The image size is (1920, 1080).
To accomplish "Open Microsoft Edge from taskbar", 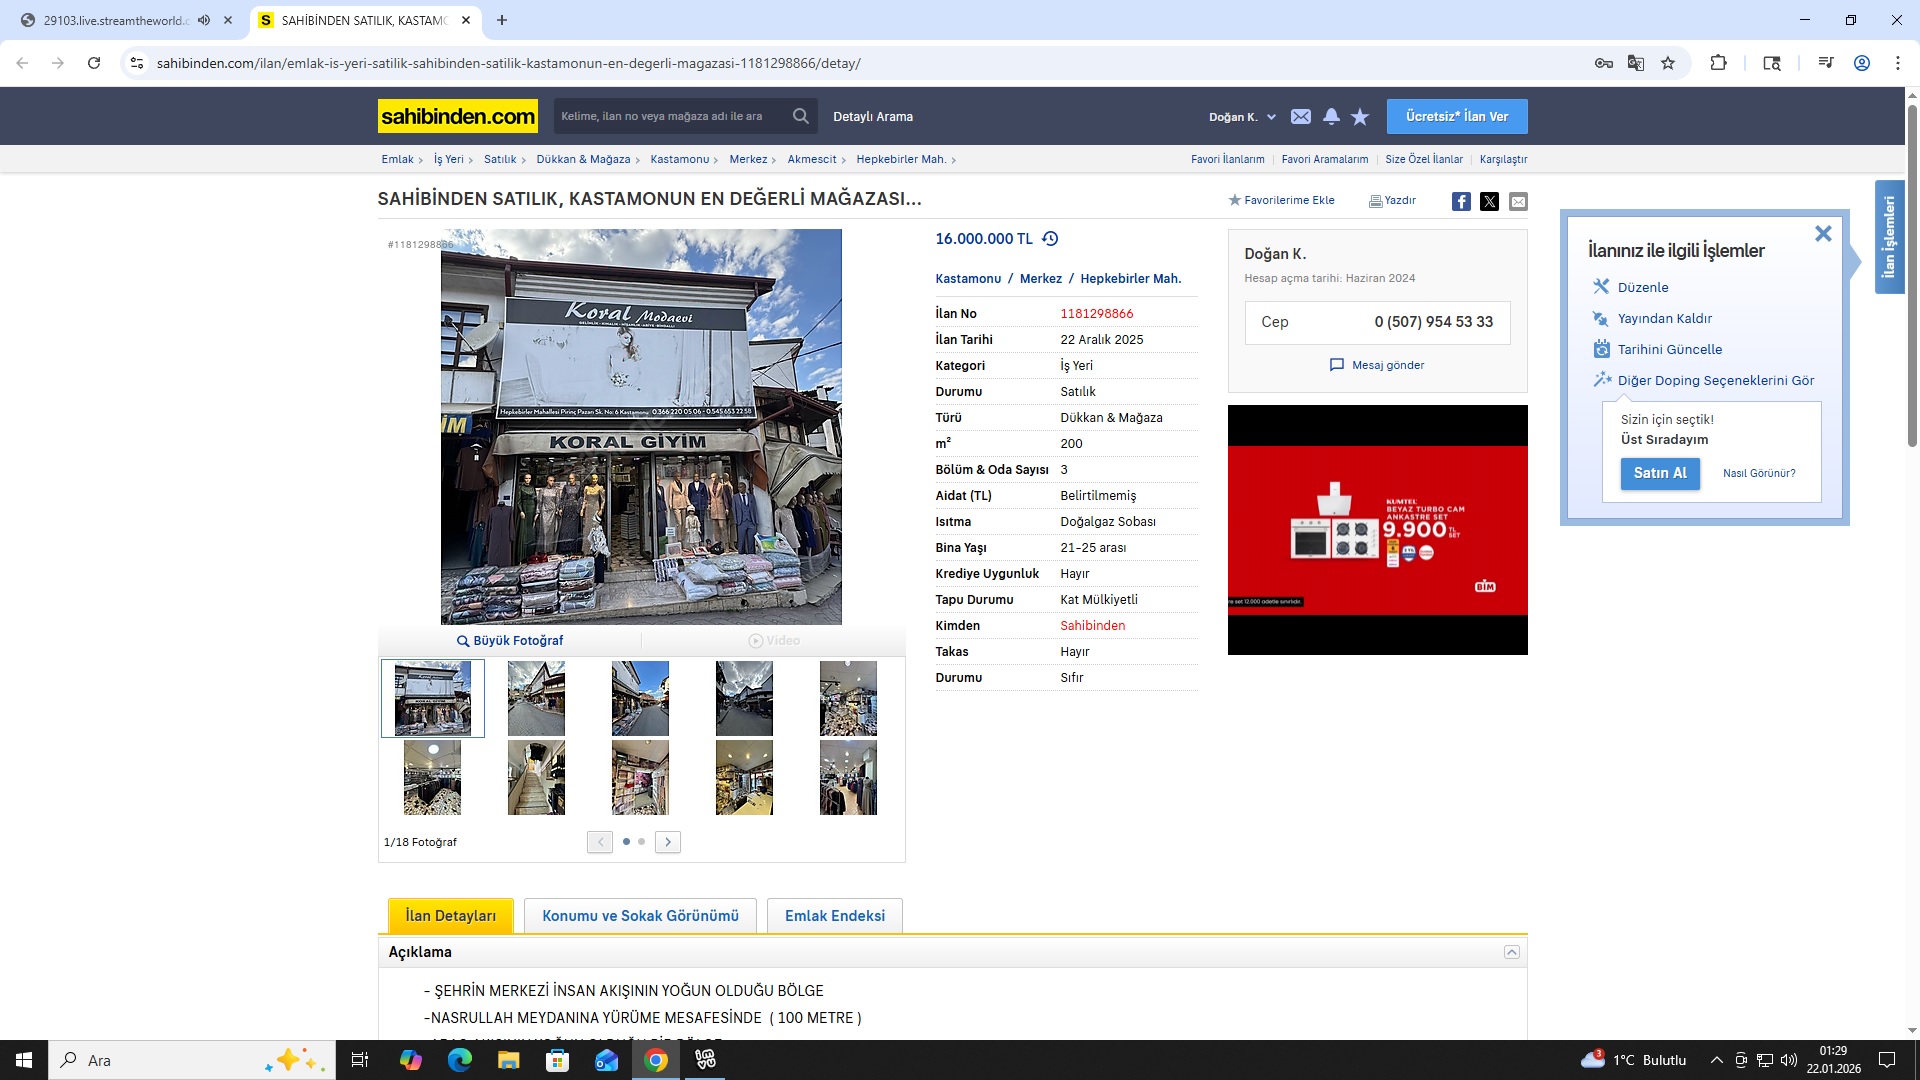I will coord(460,1060).
